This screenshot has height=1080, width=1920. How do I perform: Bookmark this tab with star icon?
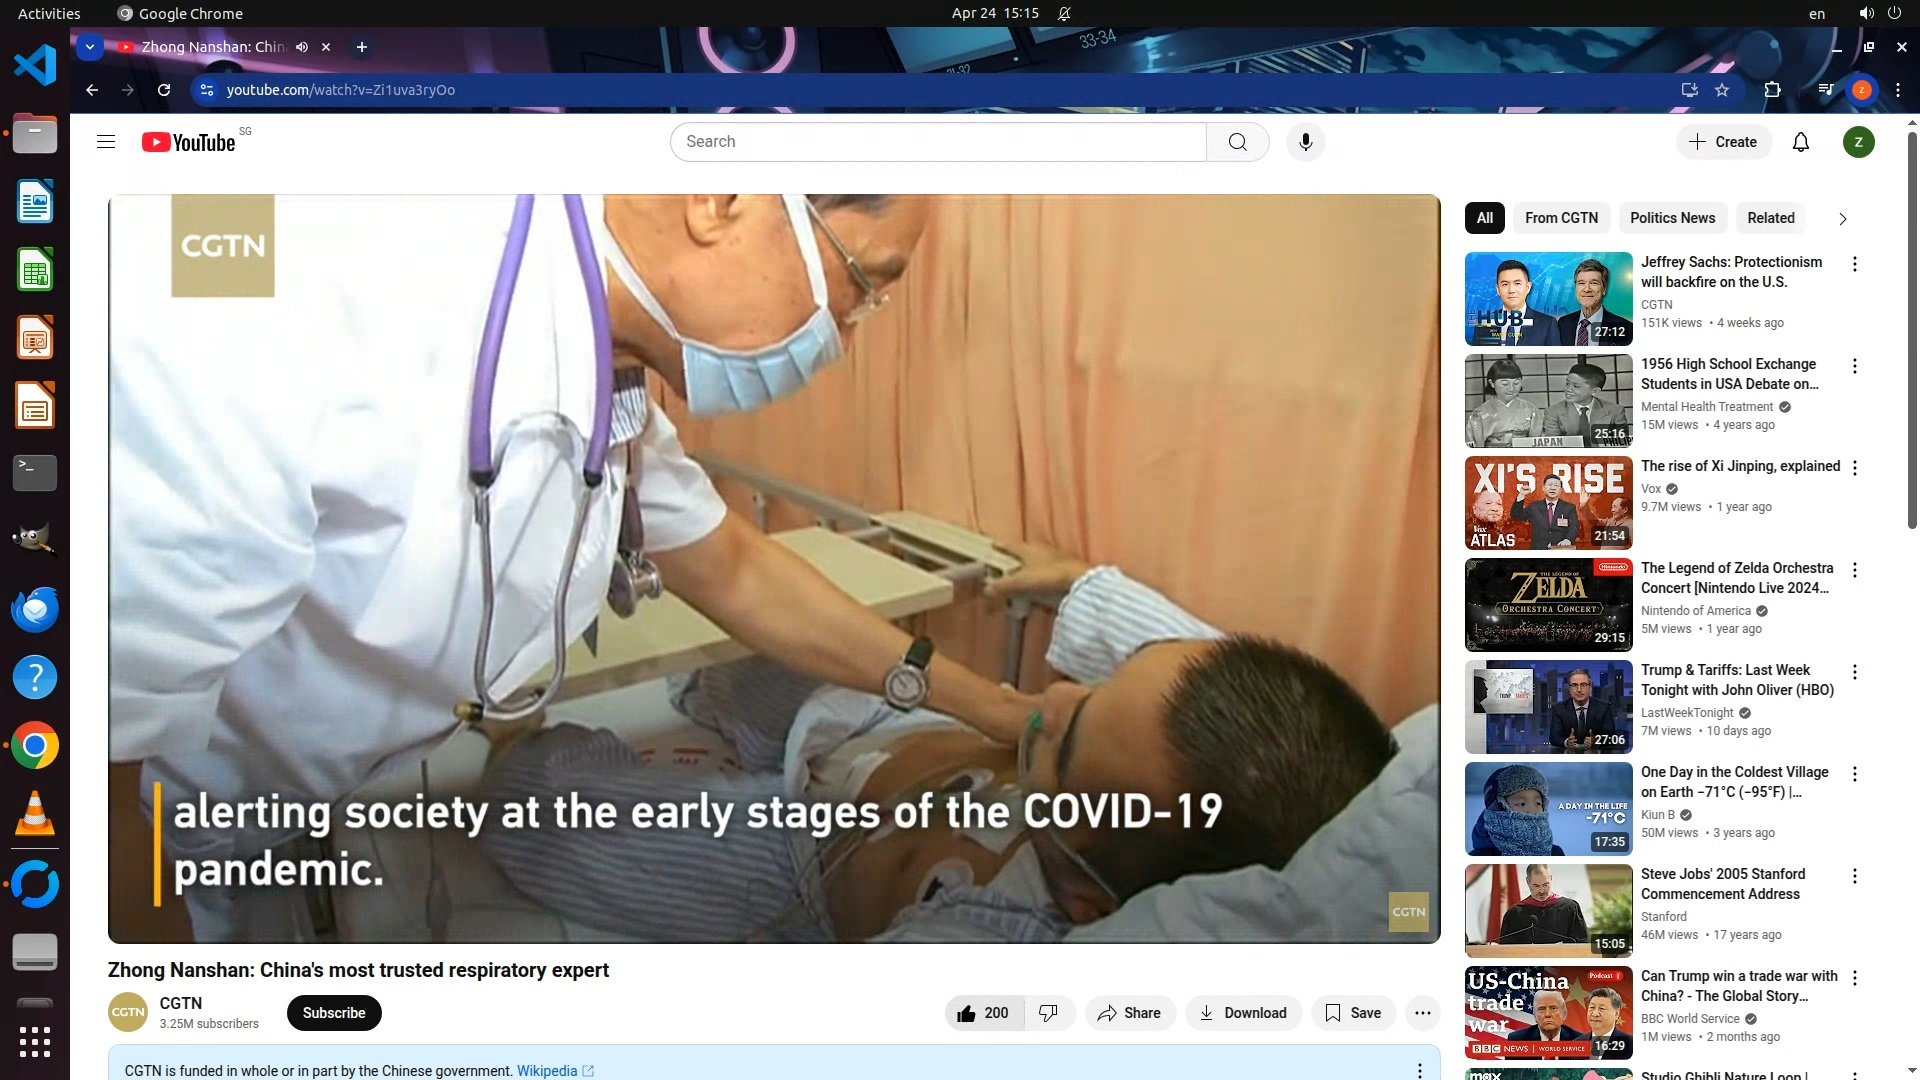coord(1722,90)
